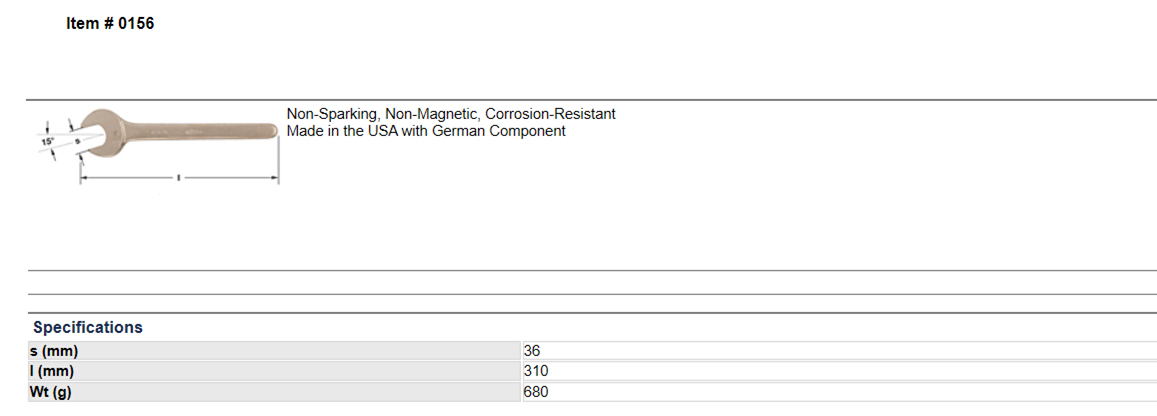Viewport: 1157px width, 416px height.
Task: Click the value 36 in specifications
Action: tap(532, 351)
